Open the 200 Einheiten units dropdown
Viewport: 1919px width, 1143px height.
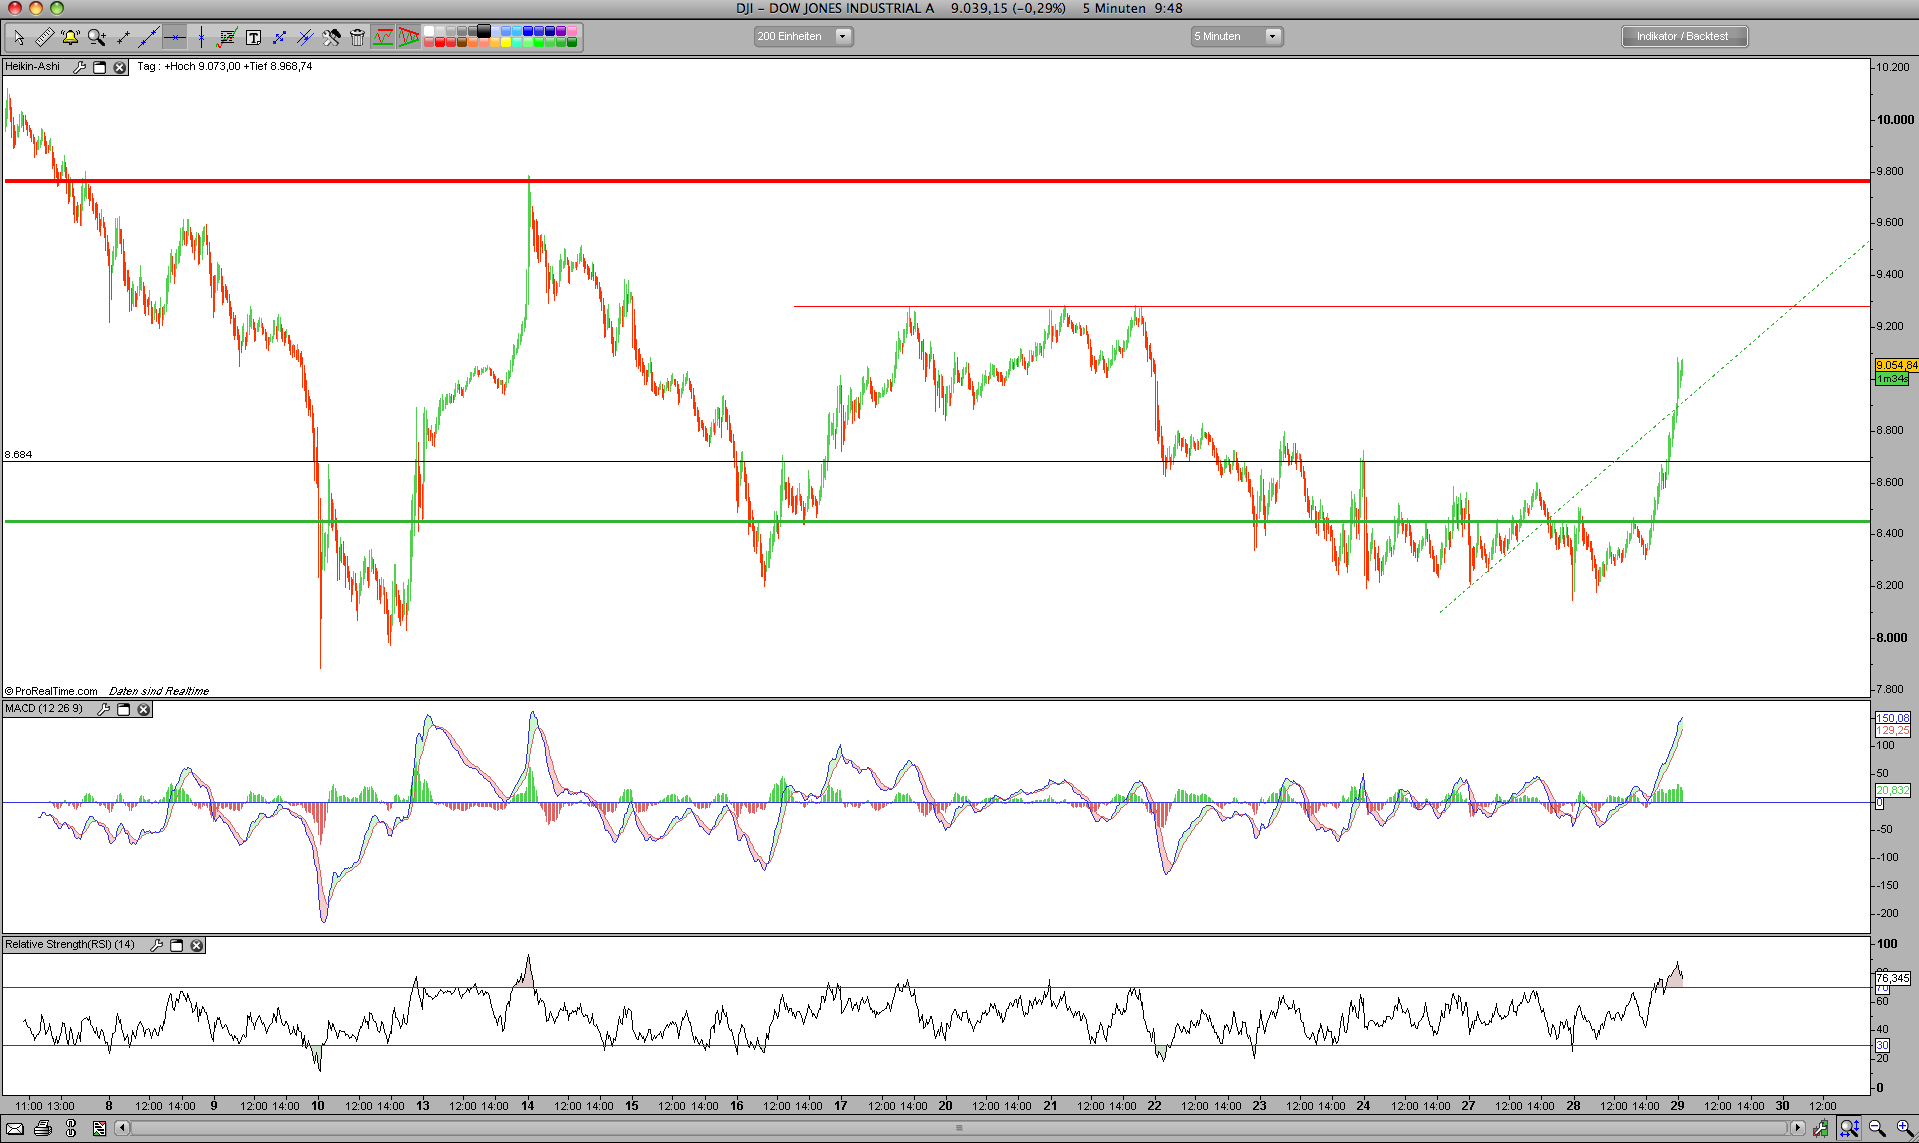point(802,36)
